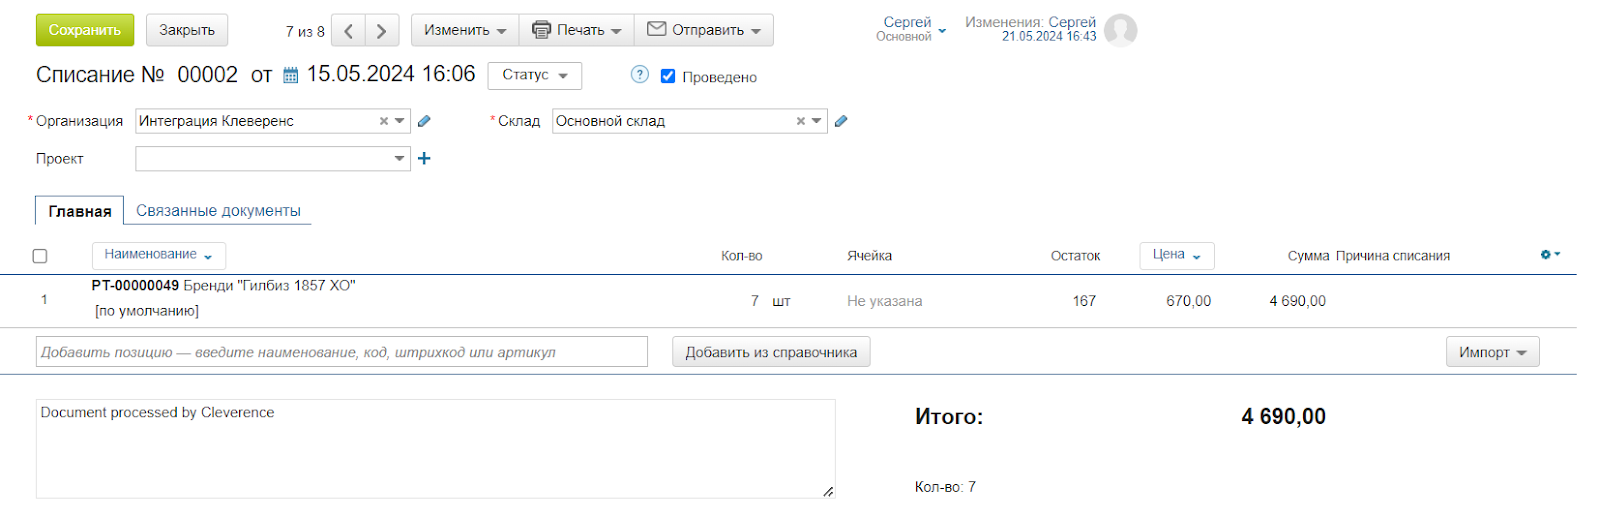This screenshot has height=518, width=1600.
Task: Click Добавить из справочника button
Action: [x=771, y=352]
